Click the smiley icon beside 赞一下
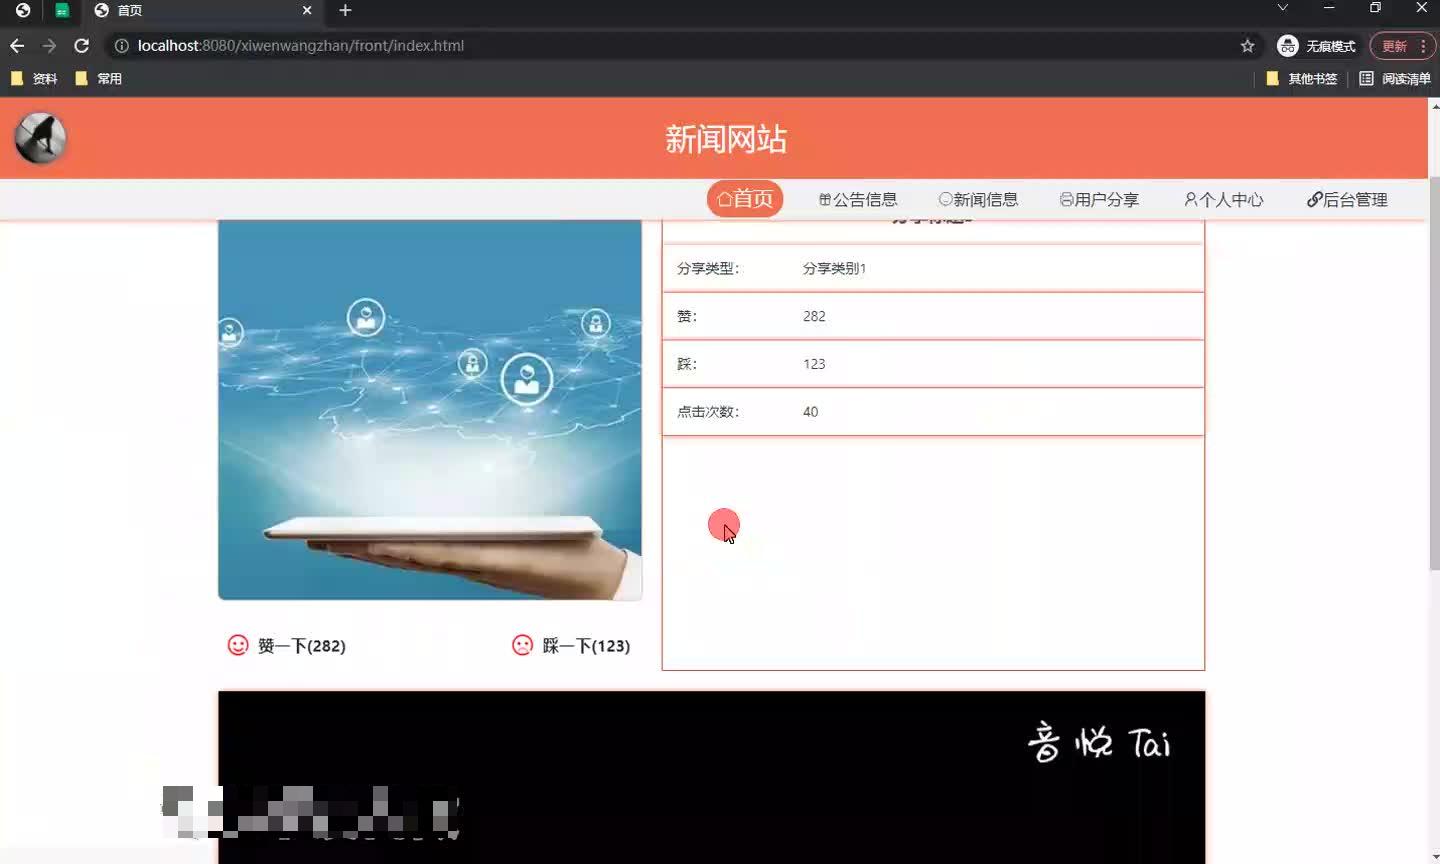Image resolution: width=1440 pixels, height=864 pixels. 238,645
